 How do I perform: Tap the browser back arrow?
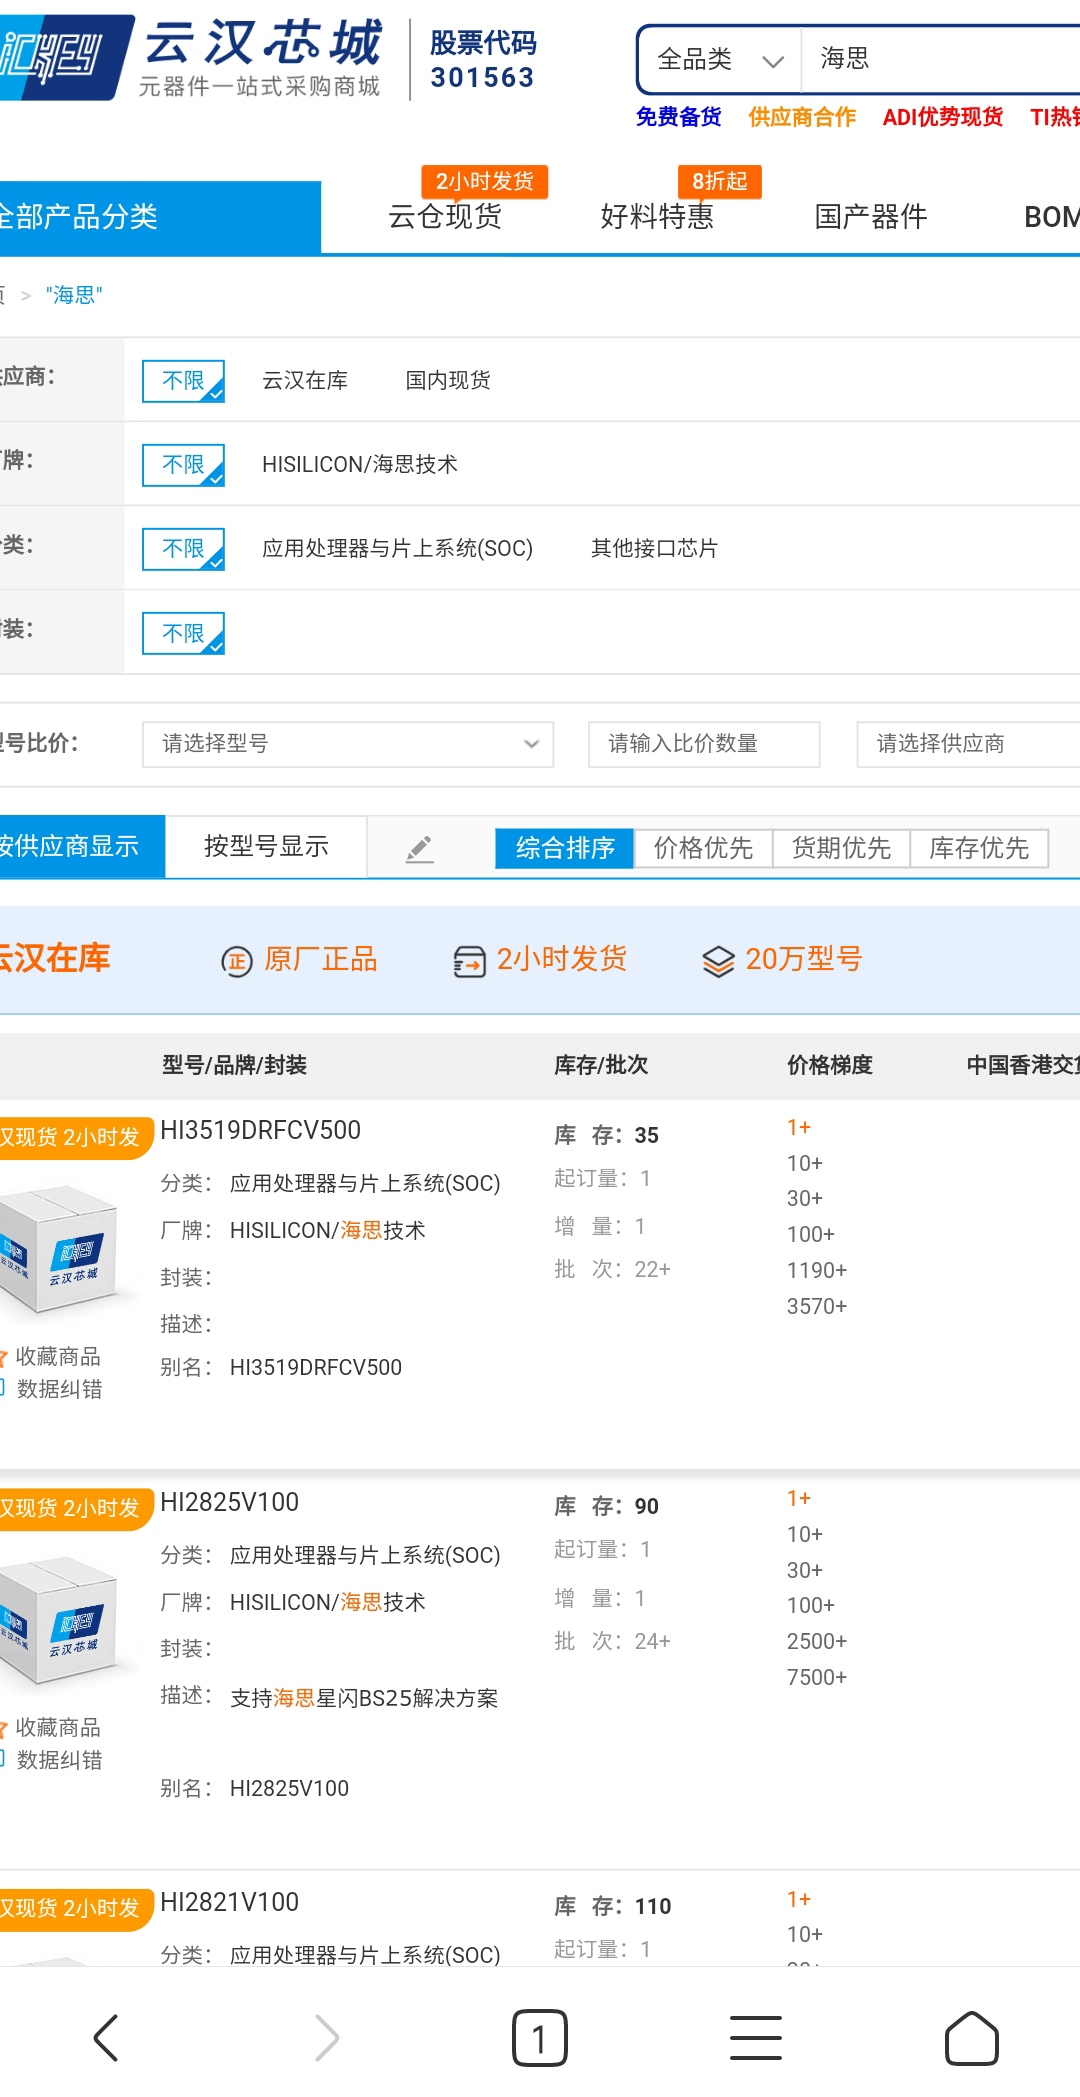coord(106,2038)
